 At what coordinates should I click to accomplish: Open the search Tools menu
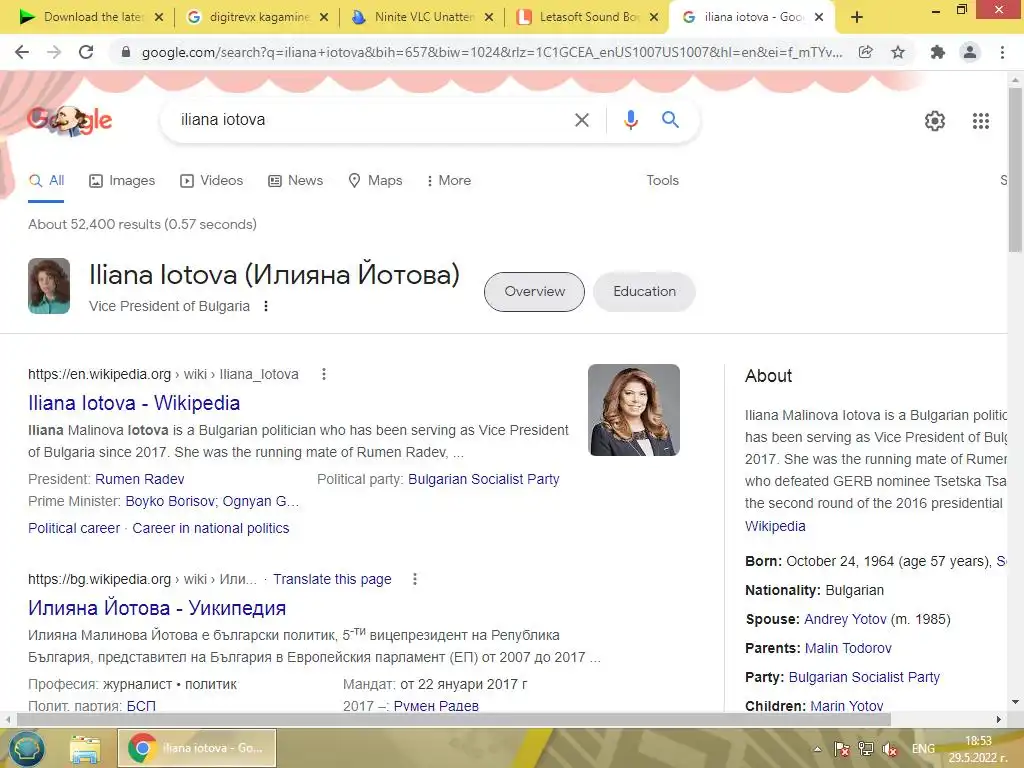click(x=662, y=181)
